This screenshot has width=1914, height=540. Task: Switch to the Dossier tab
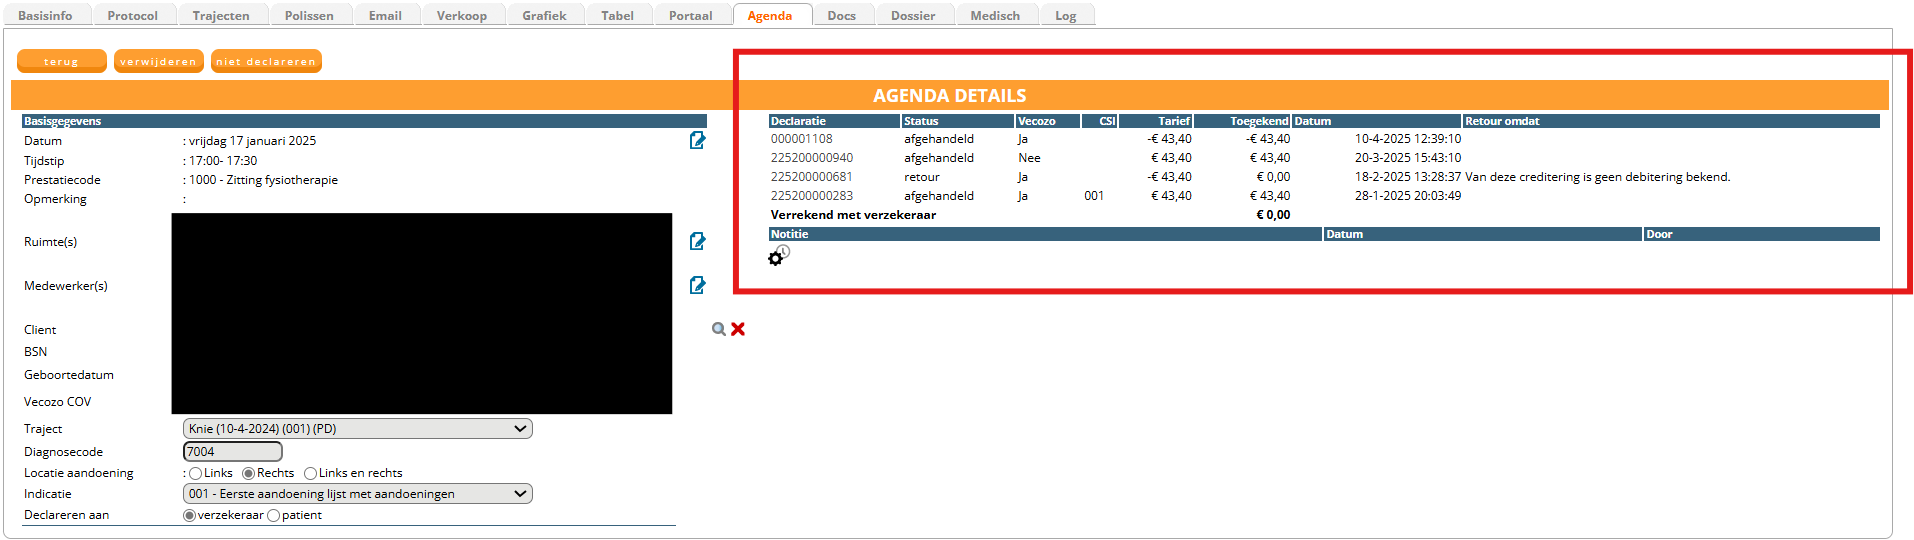913,16
